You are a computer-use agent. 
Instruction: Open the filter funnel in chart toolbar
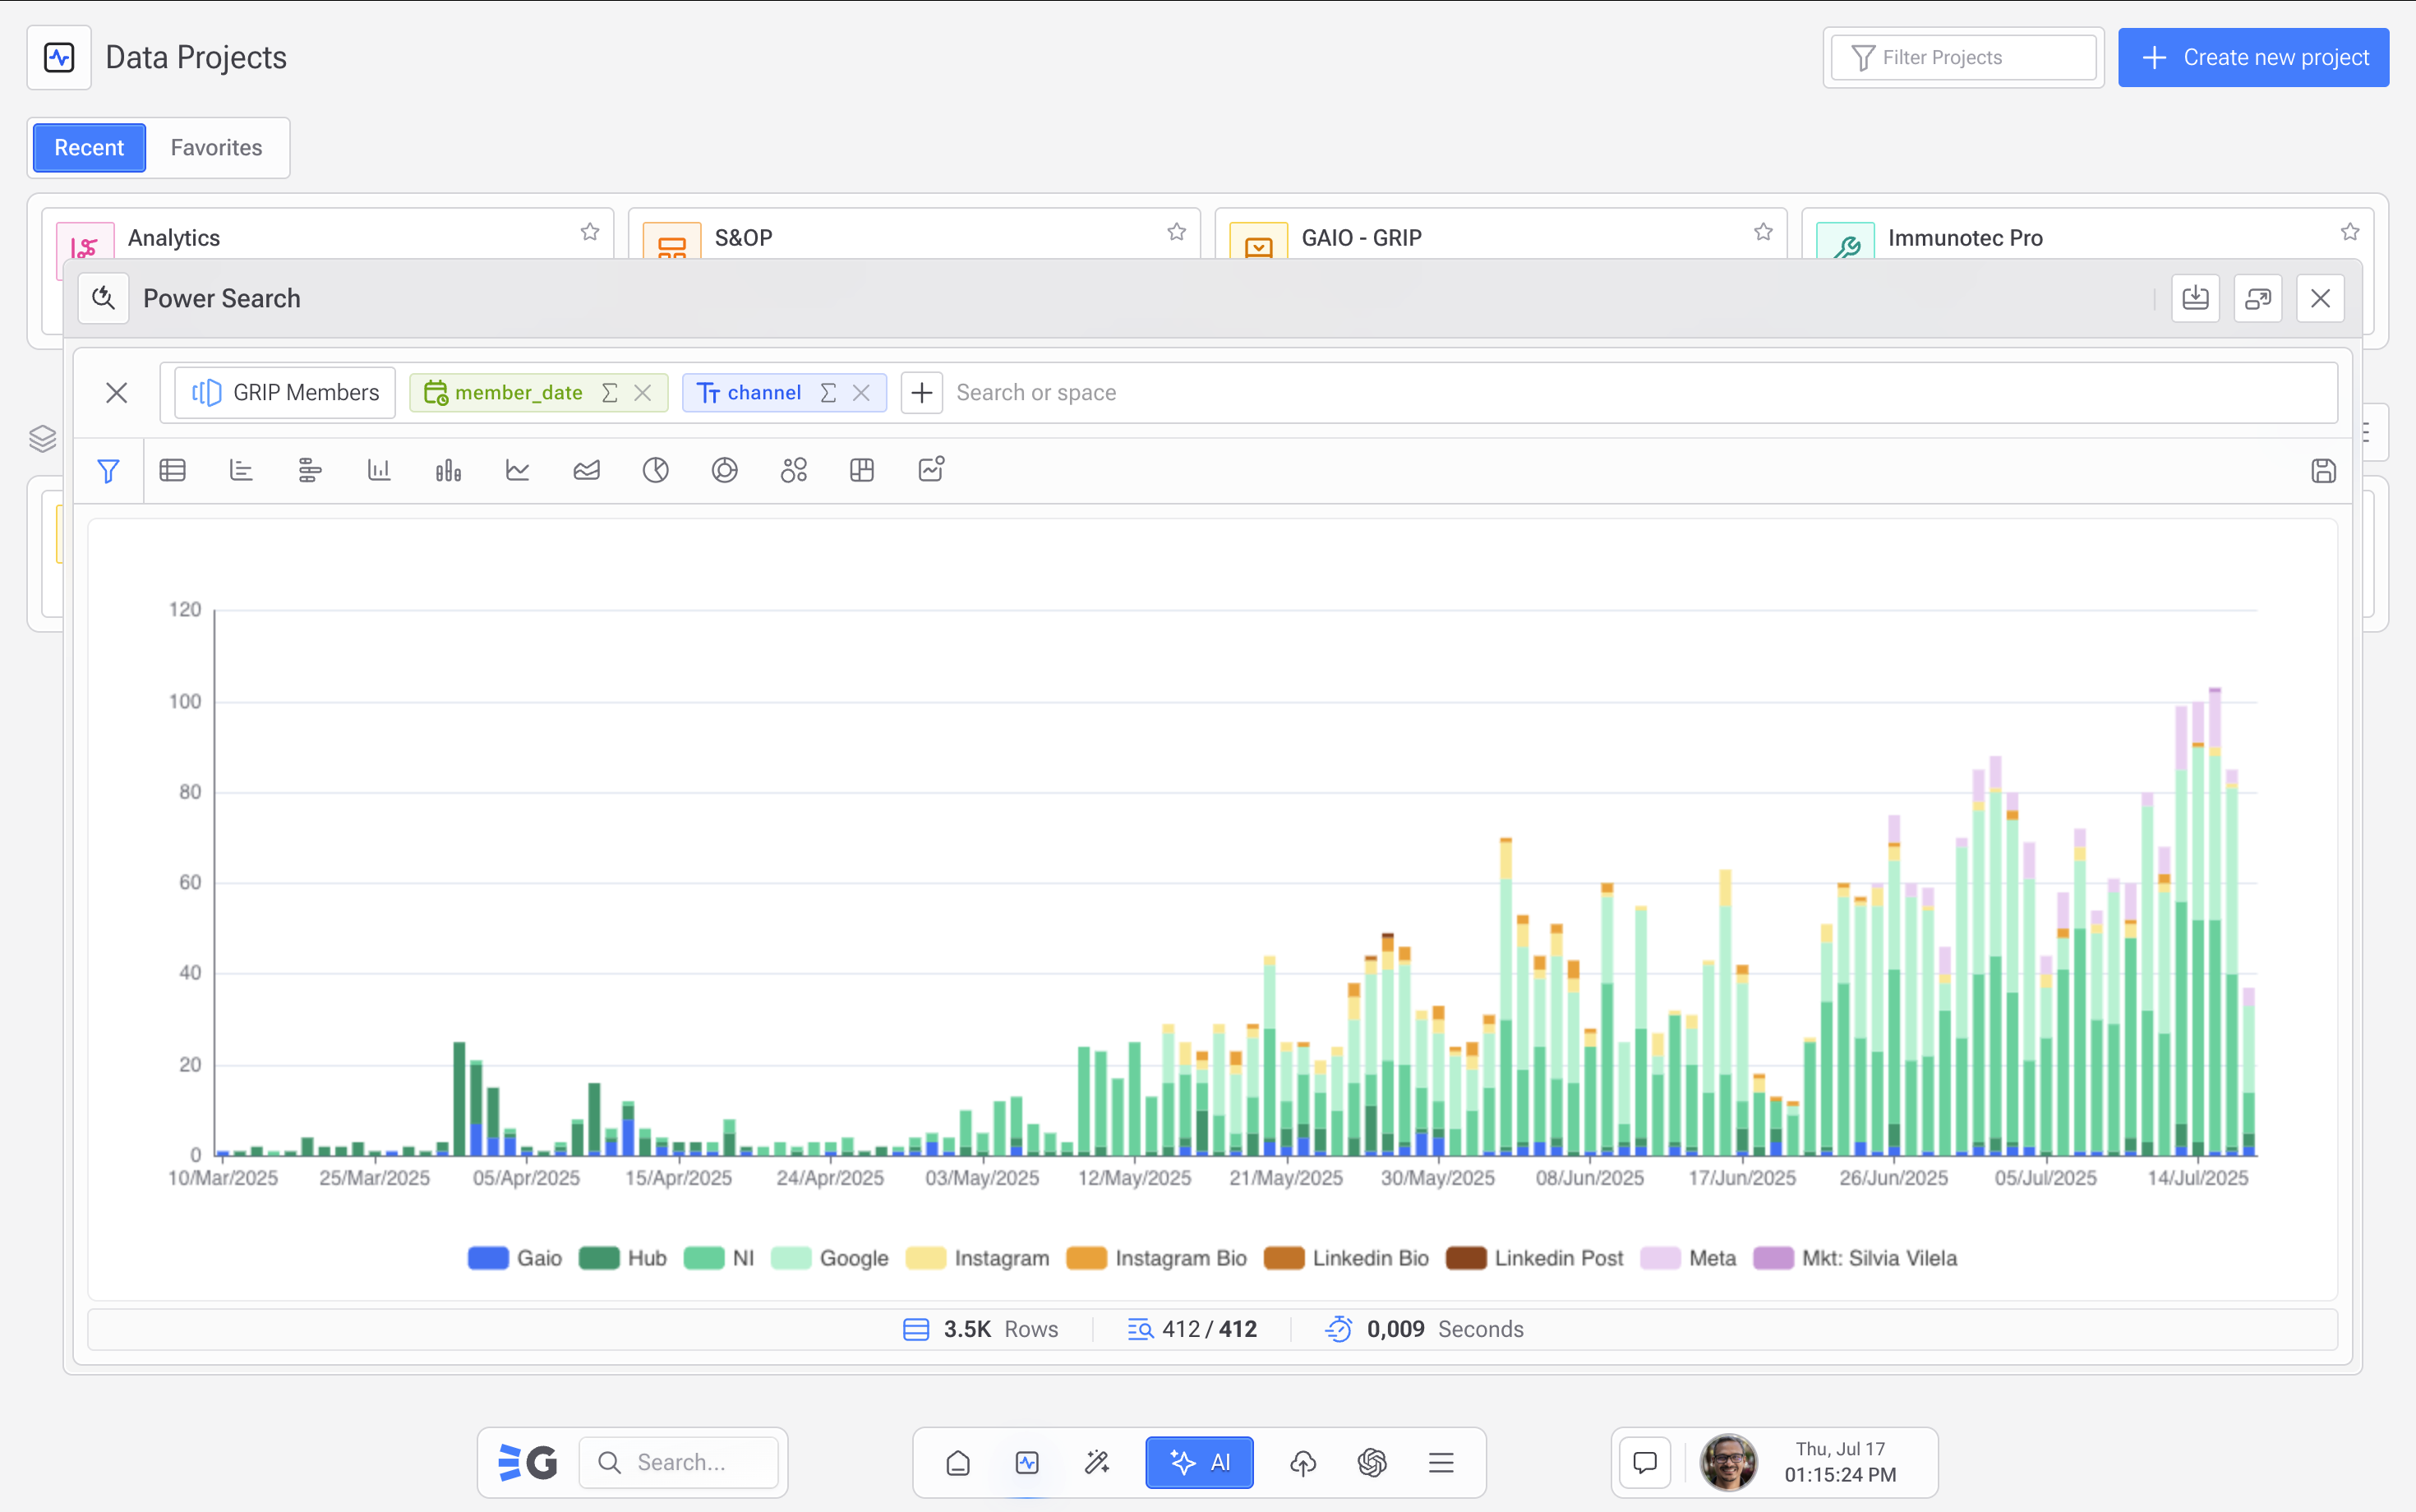[x=108, y=470]
